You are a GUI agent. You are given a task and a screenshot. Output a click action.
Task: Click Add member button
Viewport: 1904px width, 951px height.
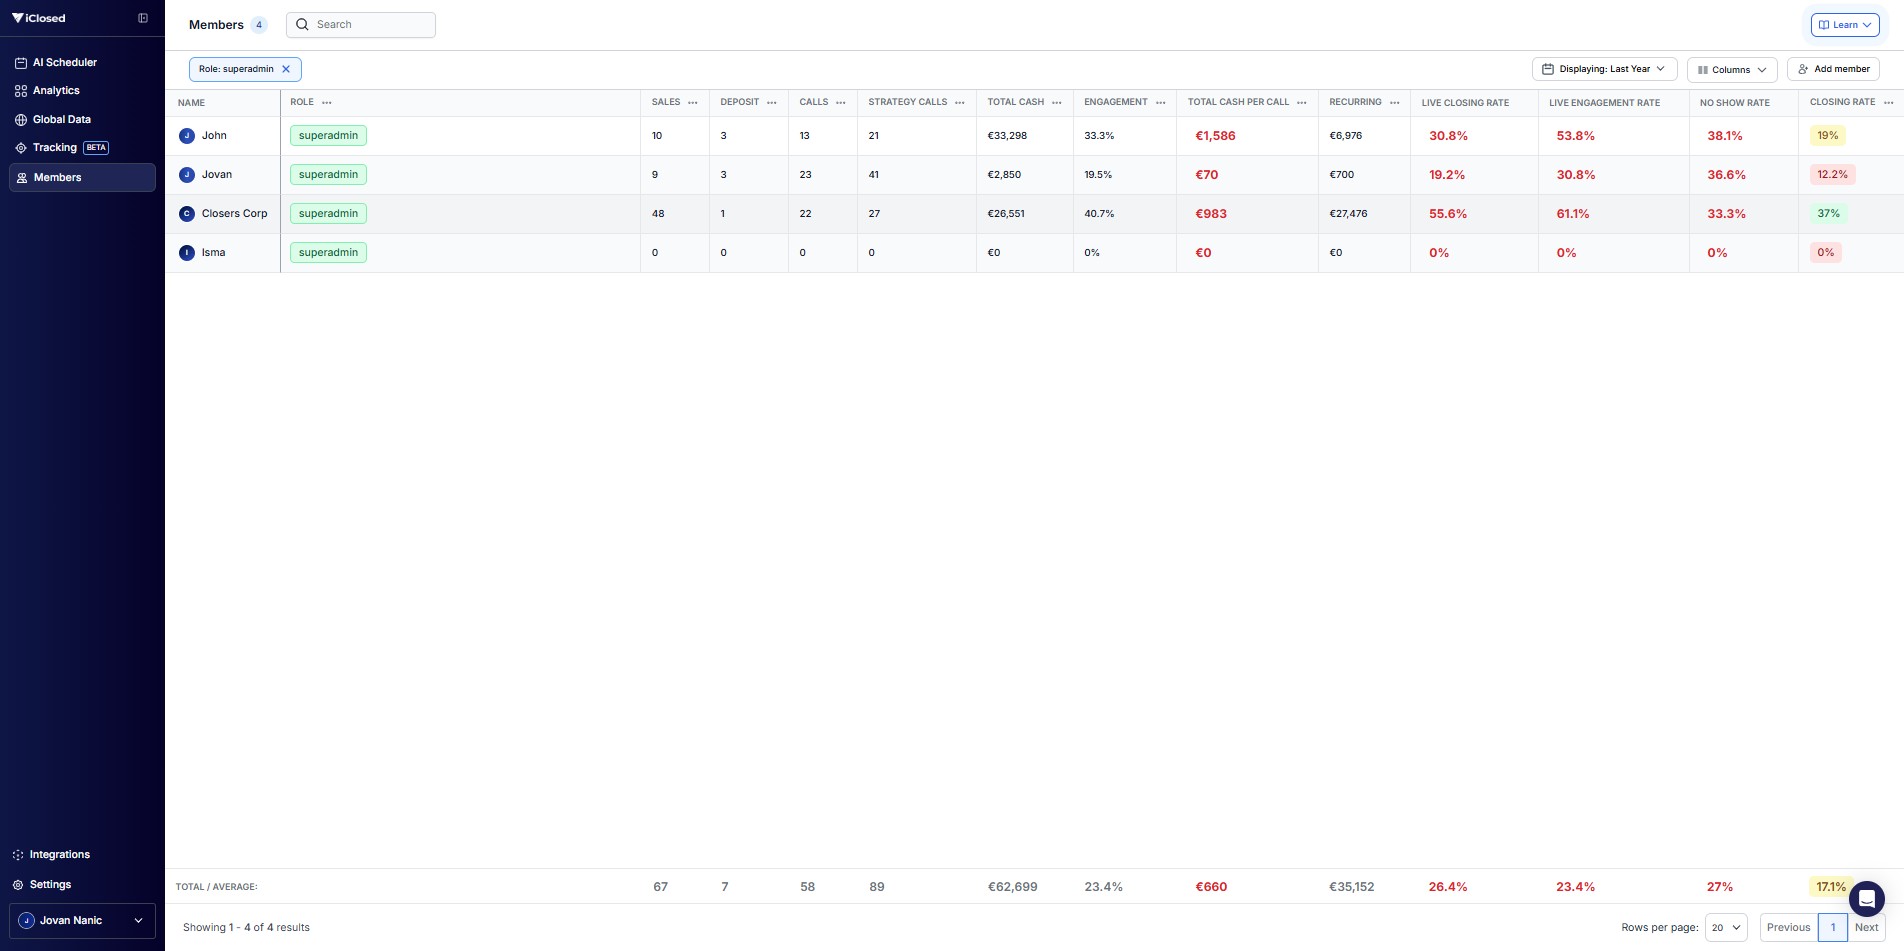1833,69
